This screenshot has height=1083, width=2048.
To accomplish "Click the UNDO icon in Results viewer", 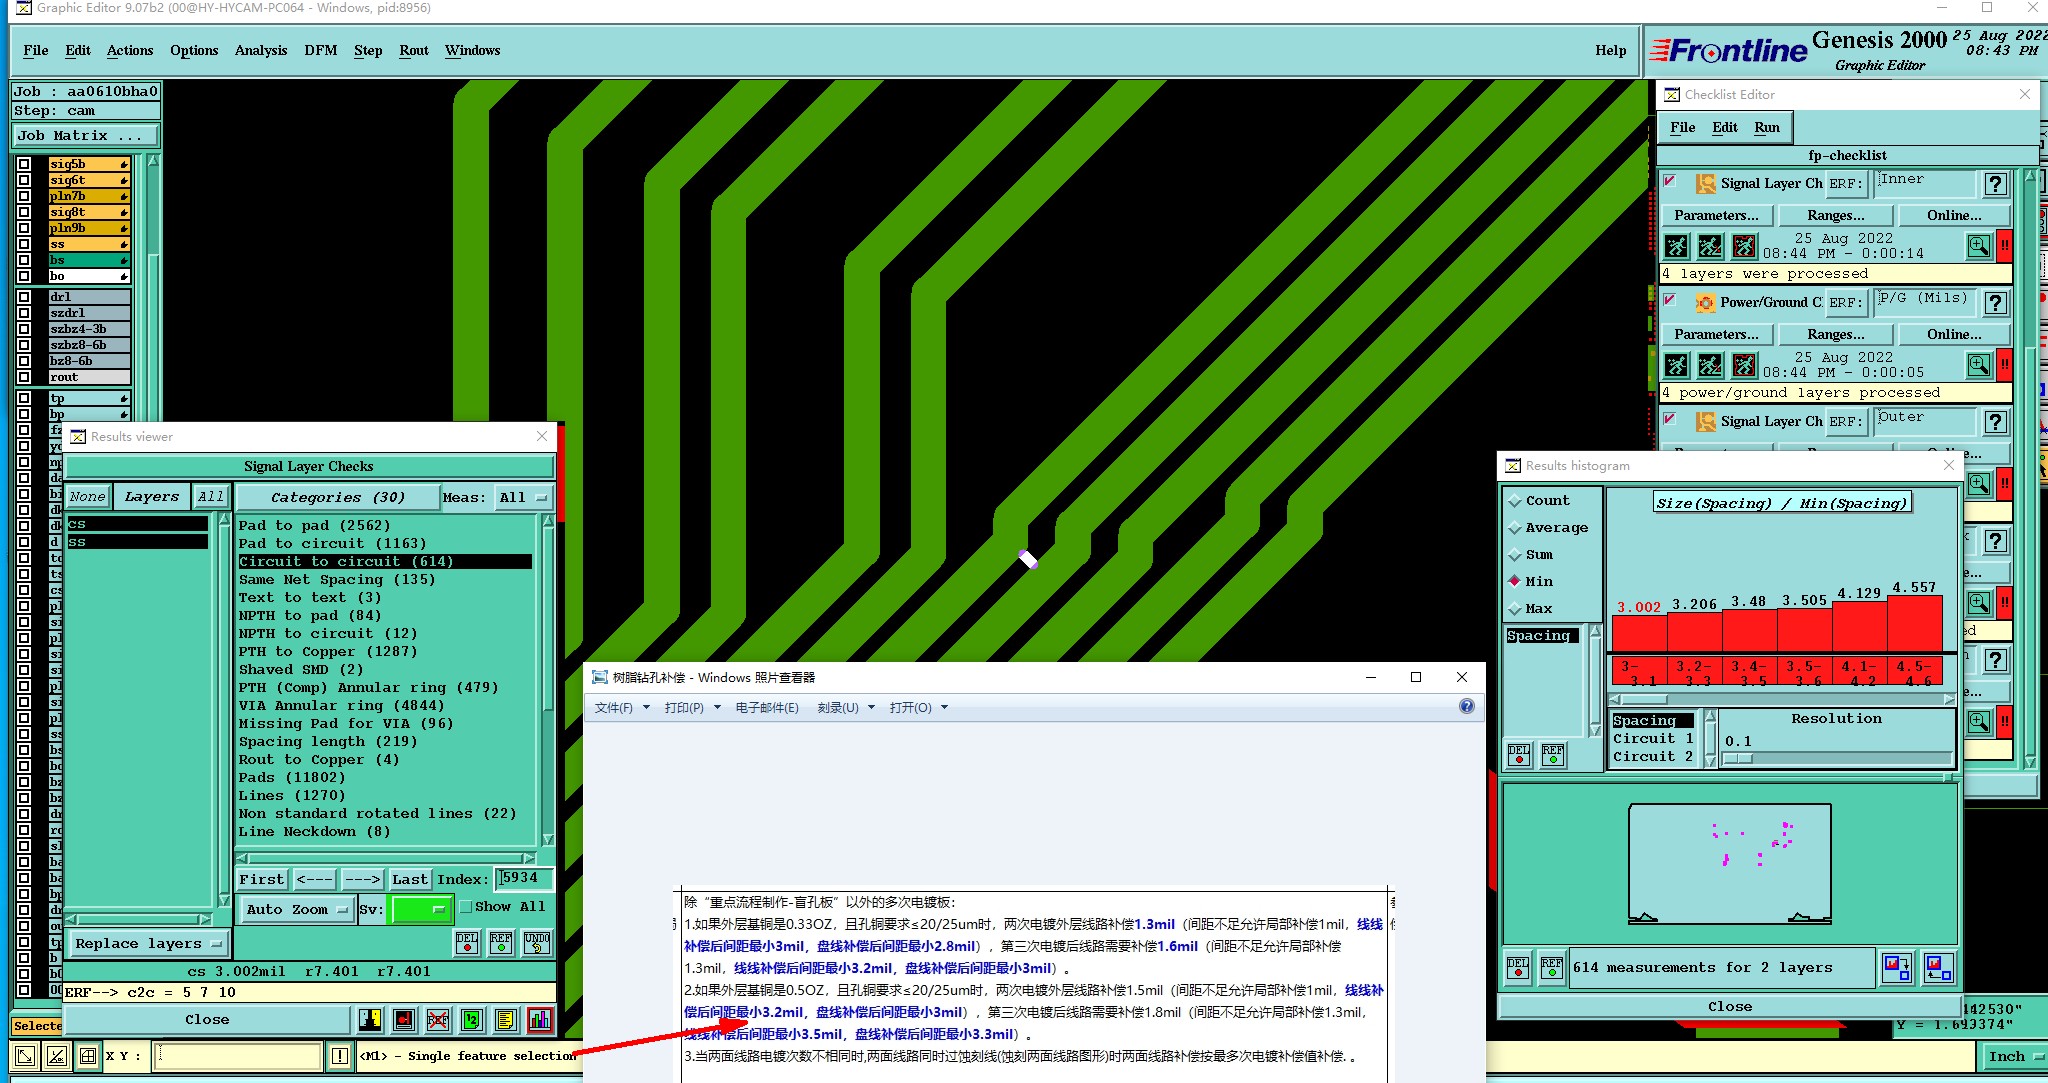I will [537, 943].
